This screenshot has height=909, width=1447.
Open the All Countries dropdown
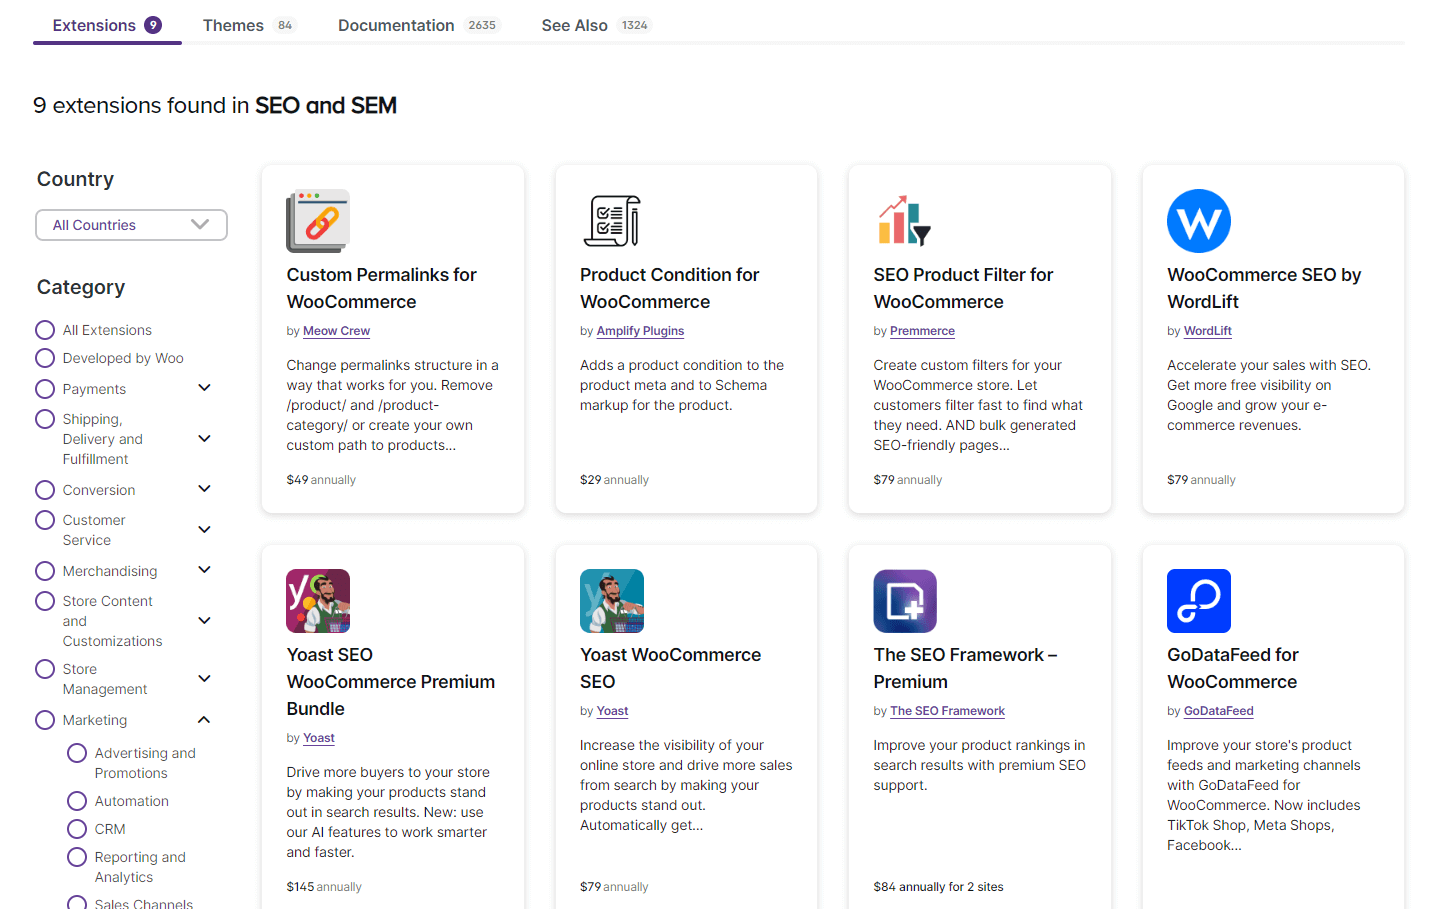pos(131,225)
